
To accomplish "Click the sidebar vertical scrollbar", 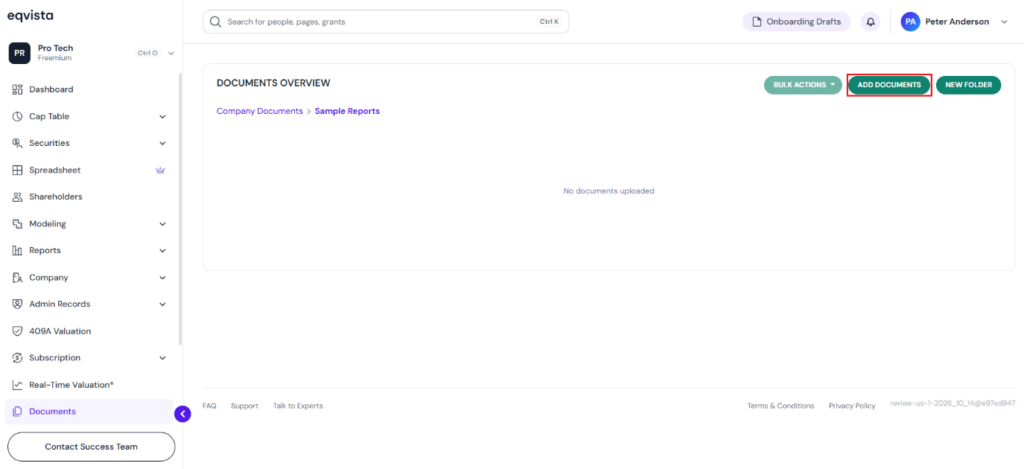I will tap(181, 209).
